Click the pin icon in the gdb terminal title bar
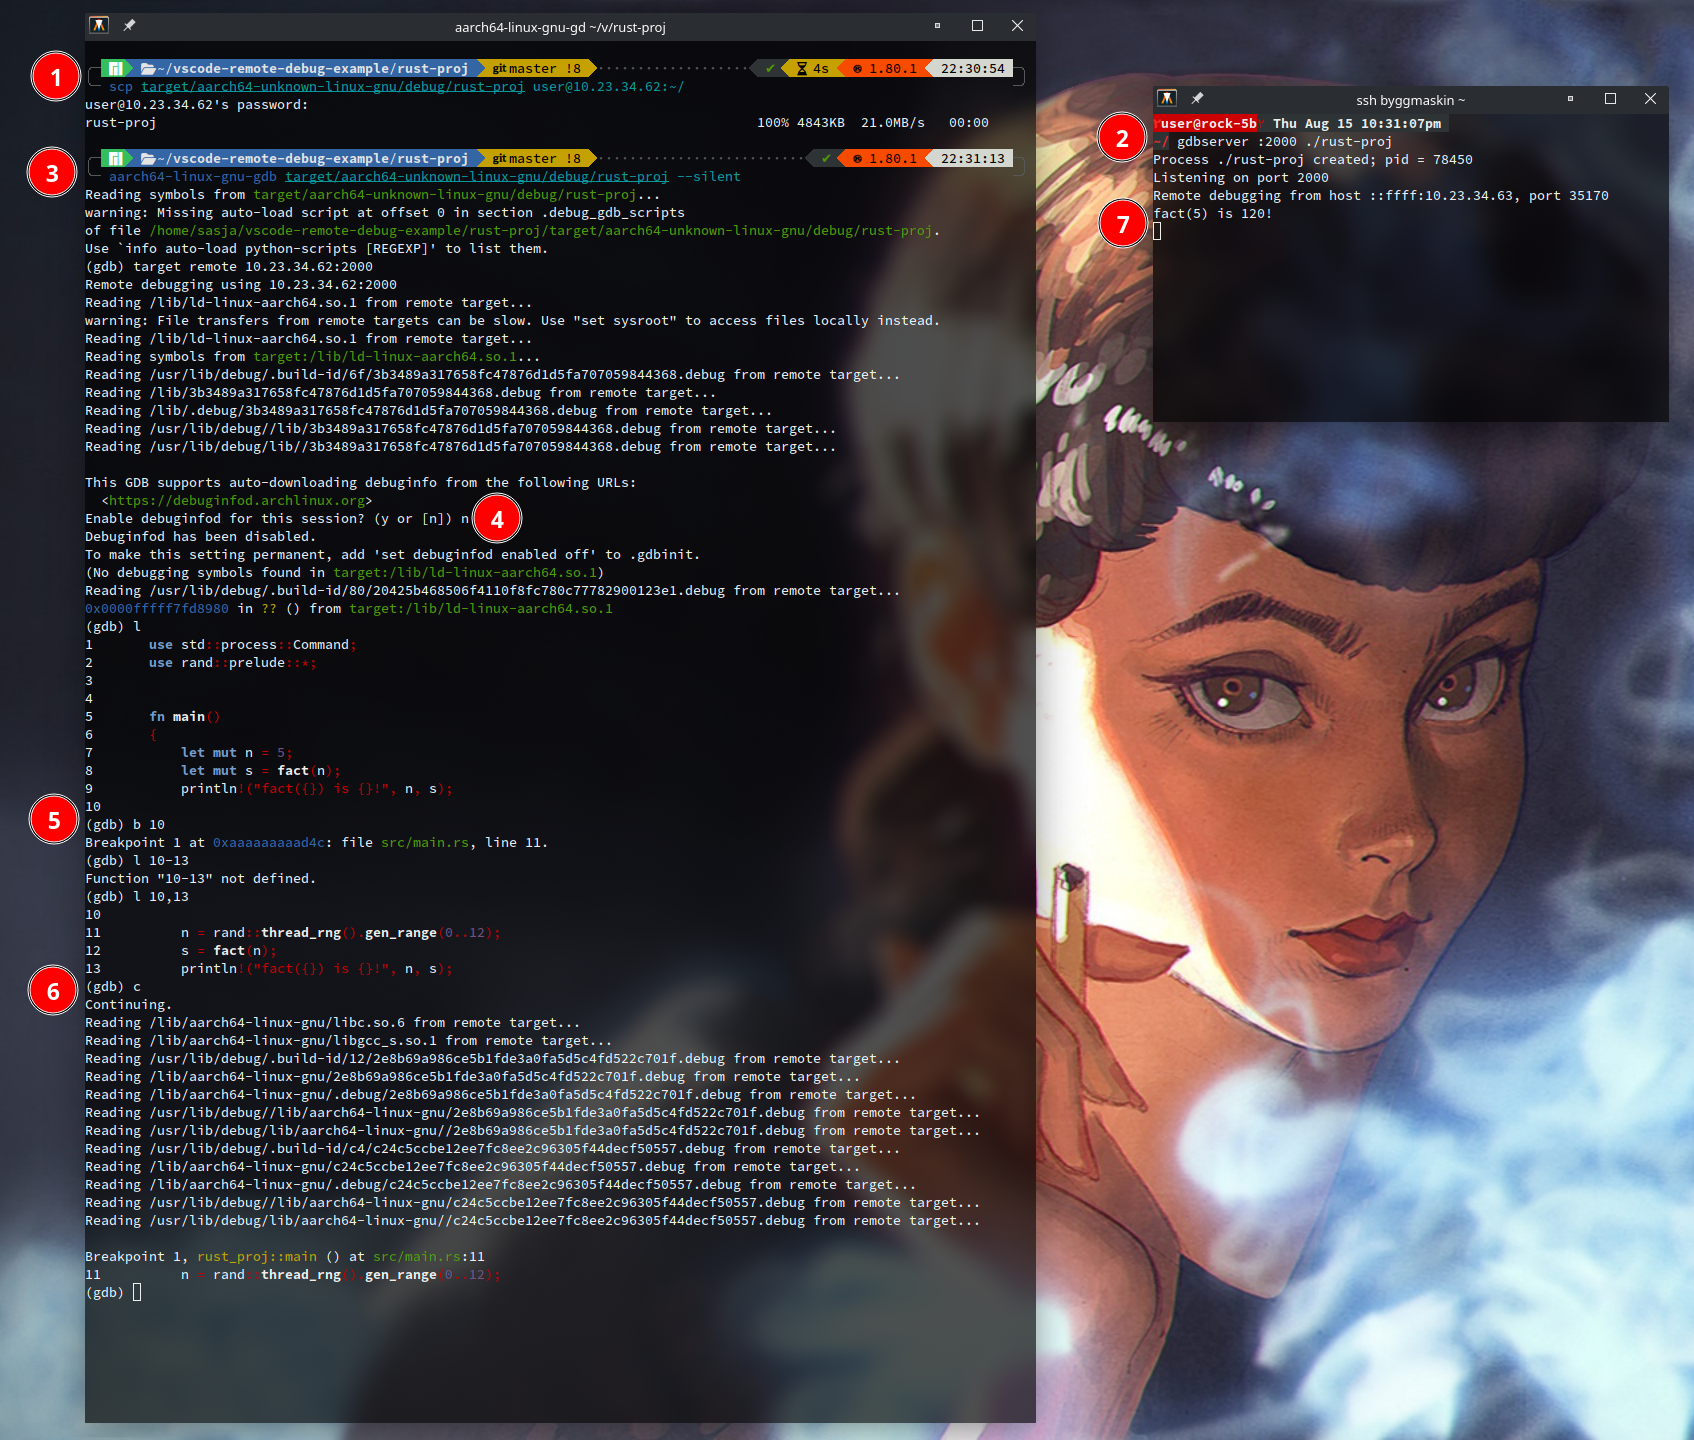This screenshot has width=1694, height=1440. [x=129, y=25]
